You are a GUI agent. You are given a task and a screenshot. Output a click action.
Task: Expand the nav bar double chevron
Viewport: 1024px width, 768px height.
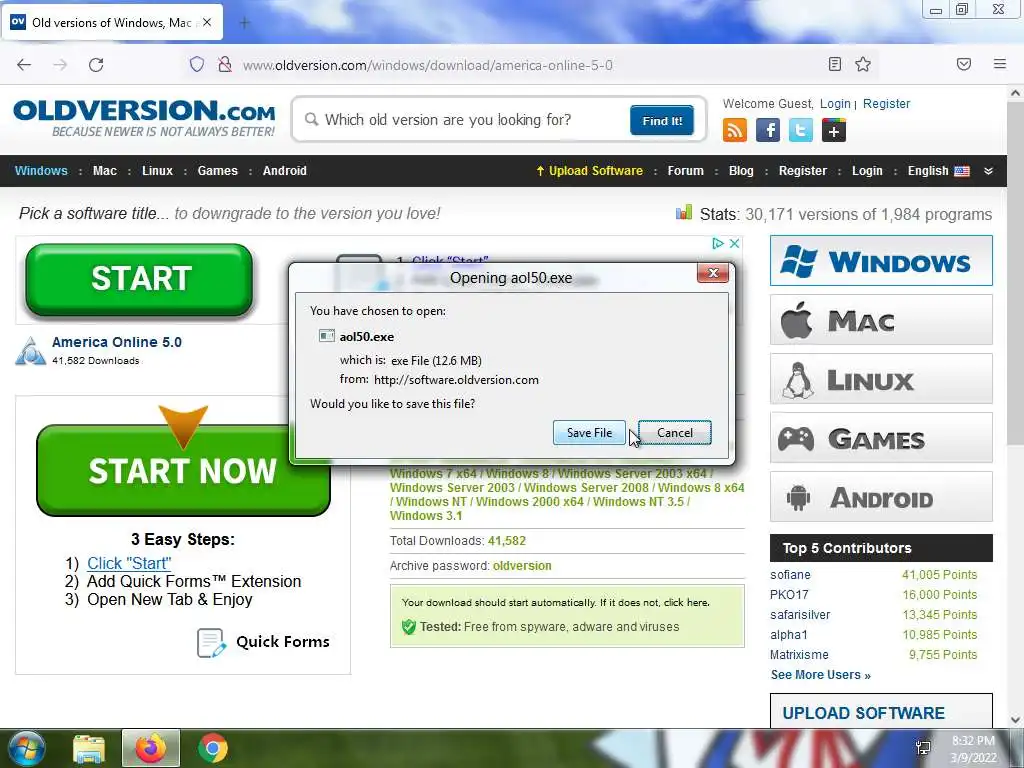click(x=989, y=171)
